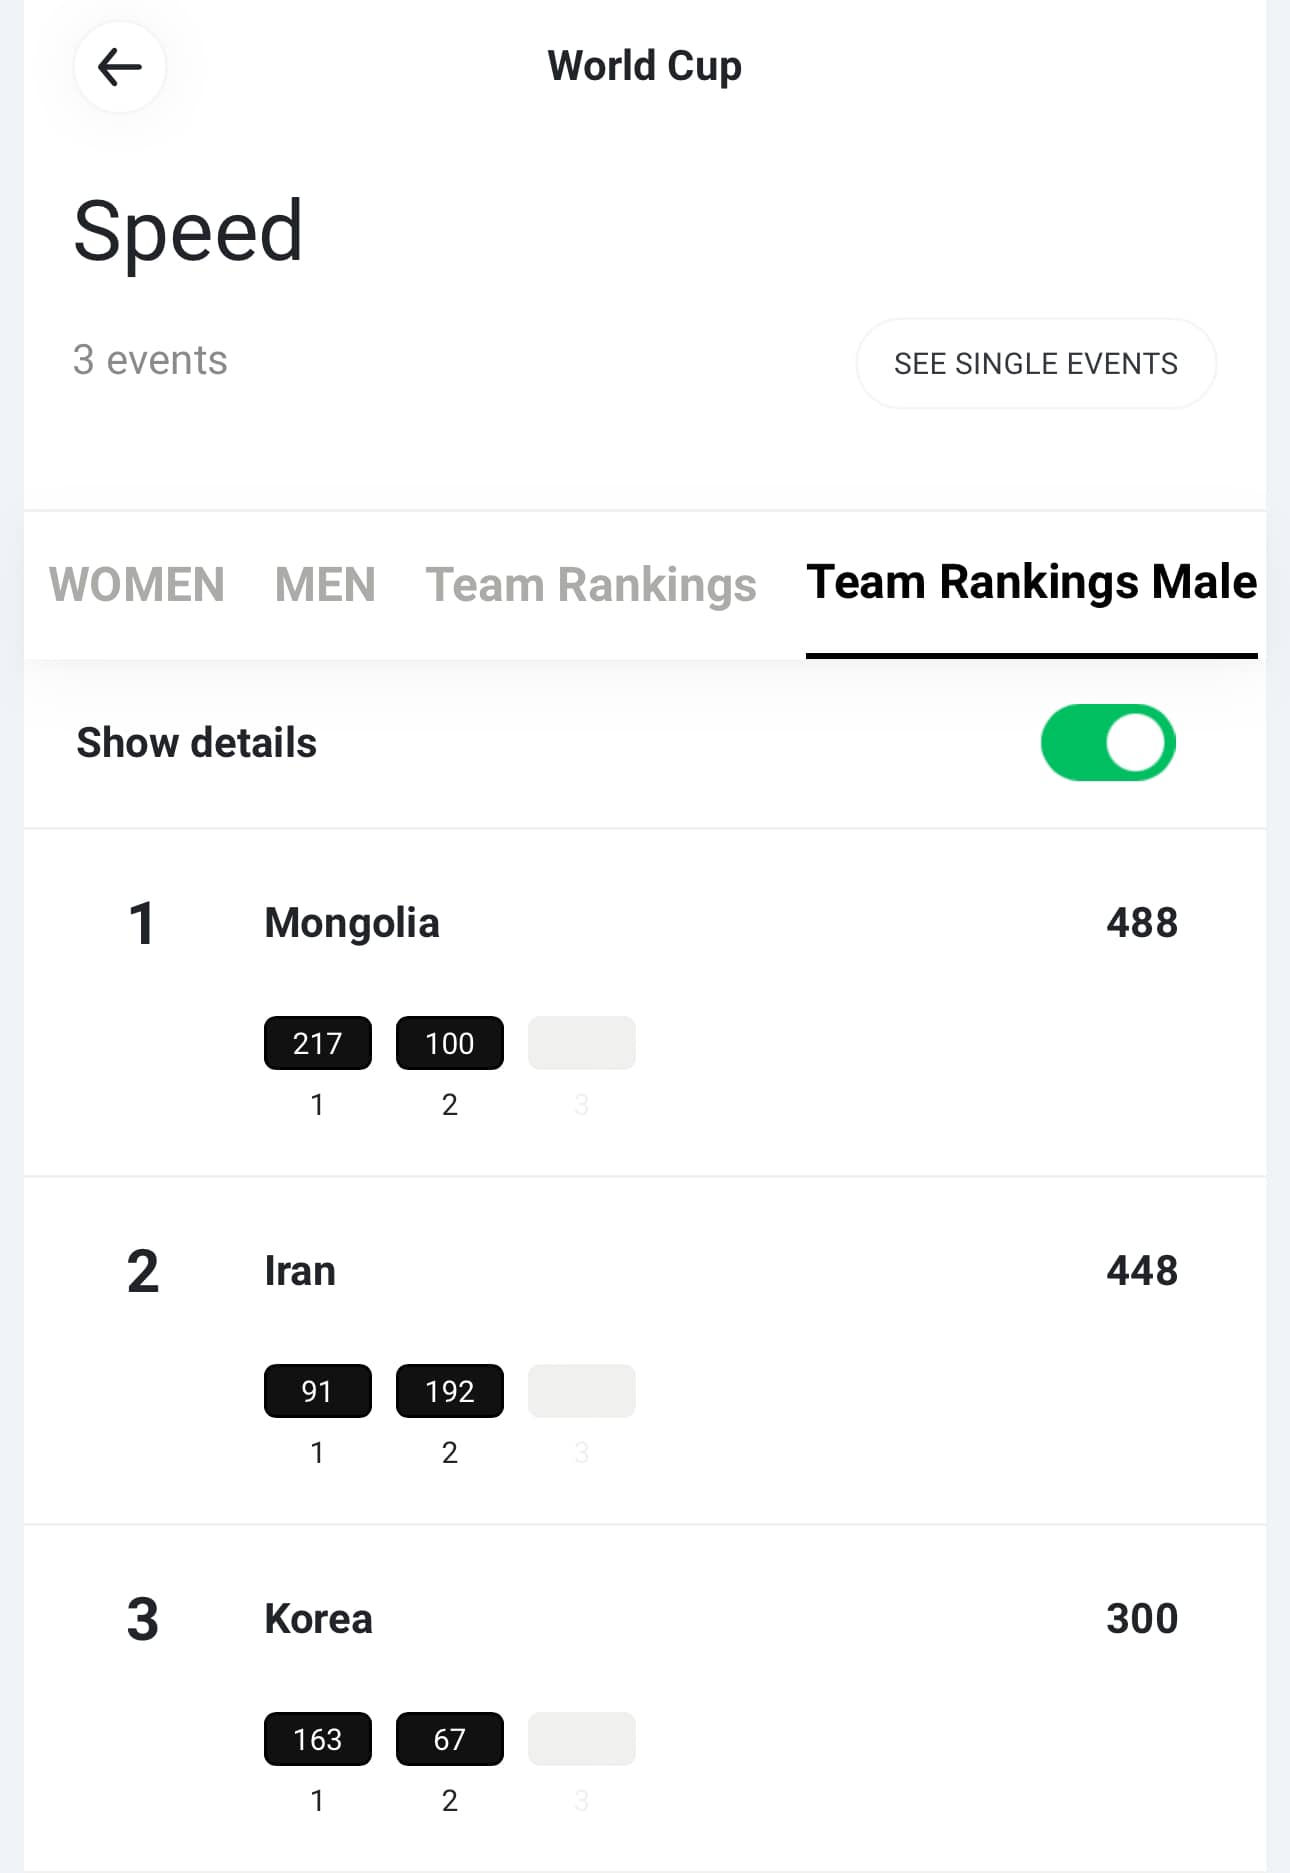Tap Korea's event 2 score badge 67

(x=450, y=1739)
